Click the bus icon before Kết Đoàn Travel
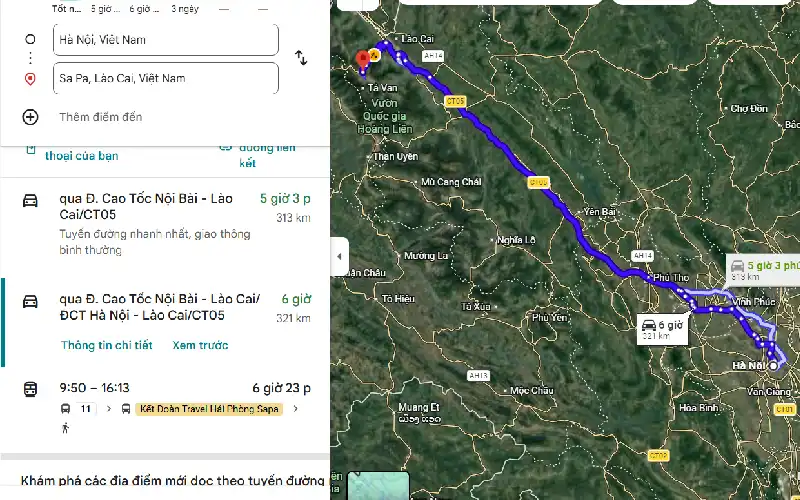This screenshot has width=800, height=500. (126, 409)
